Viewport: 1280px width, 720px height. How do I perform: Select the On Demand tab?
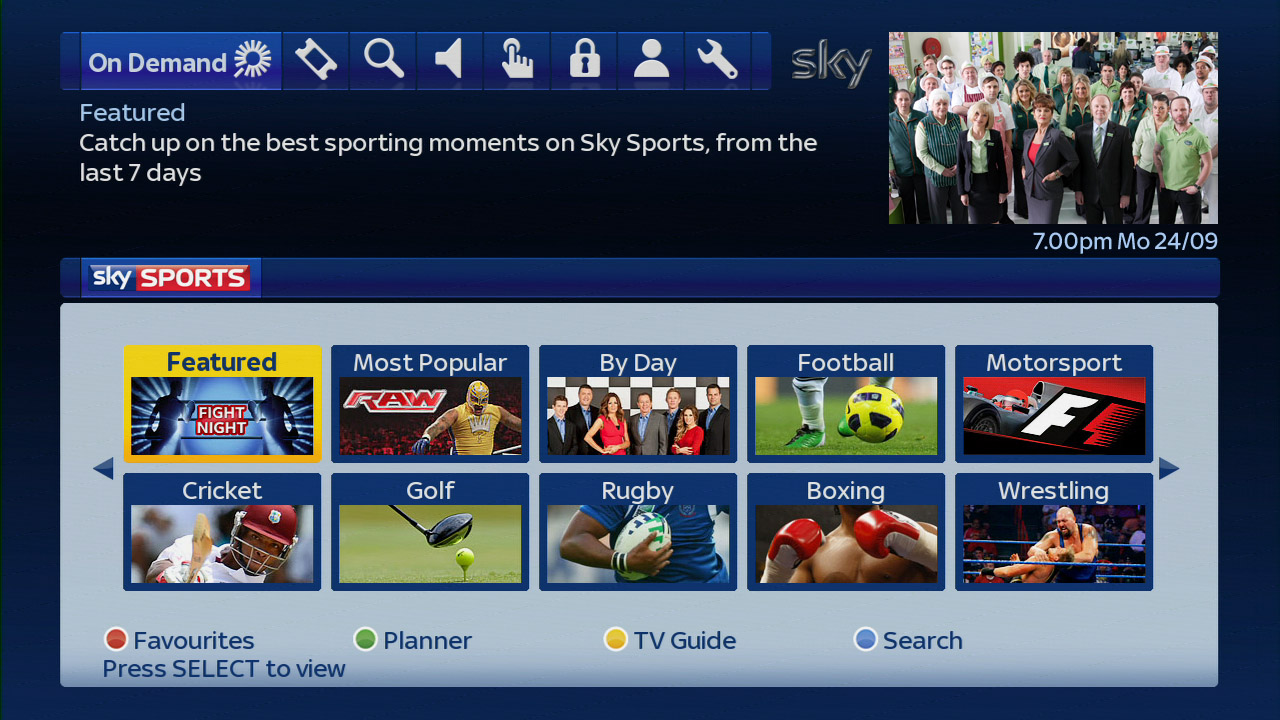(181, 61)
